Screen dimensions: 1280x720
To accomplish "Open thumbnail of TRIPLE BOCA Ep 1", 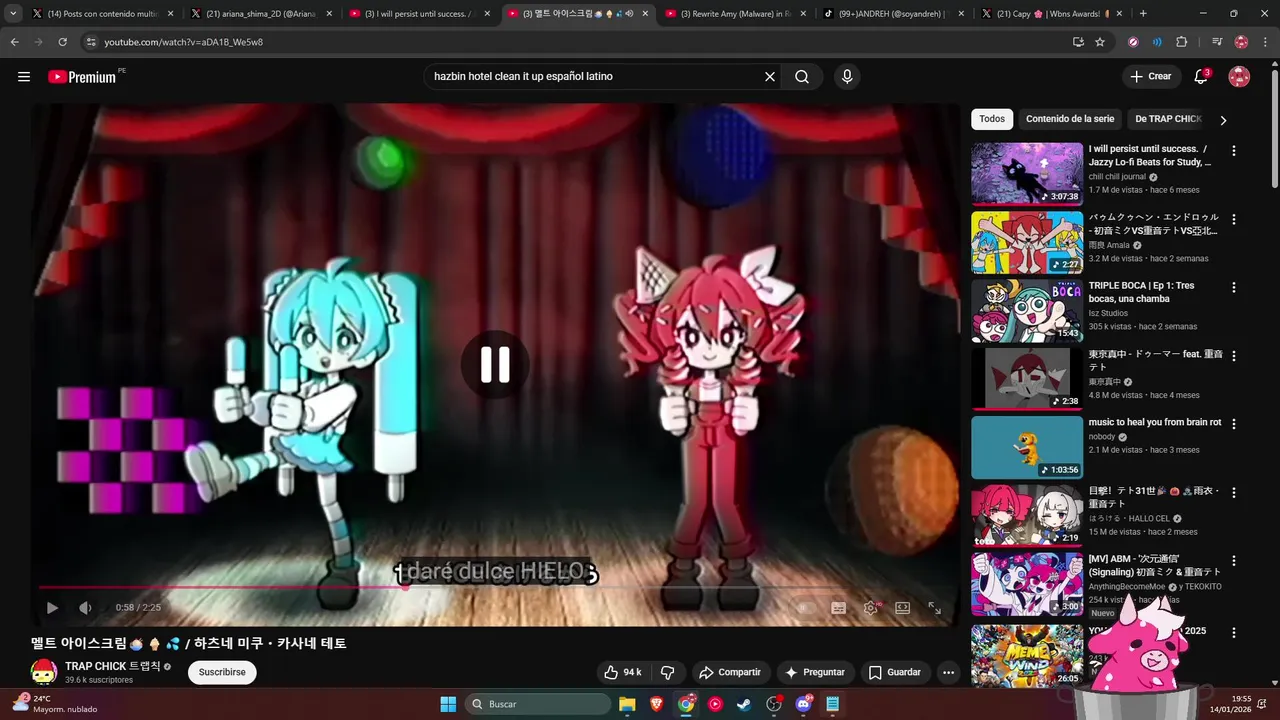I will point(1027,310).
